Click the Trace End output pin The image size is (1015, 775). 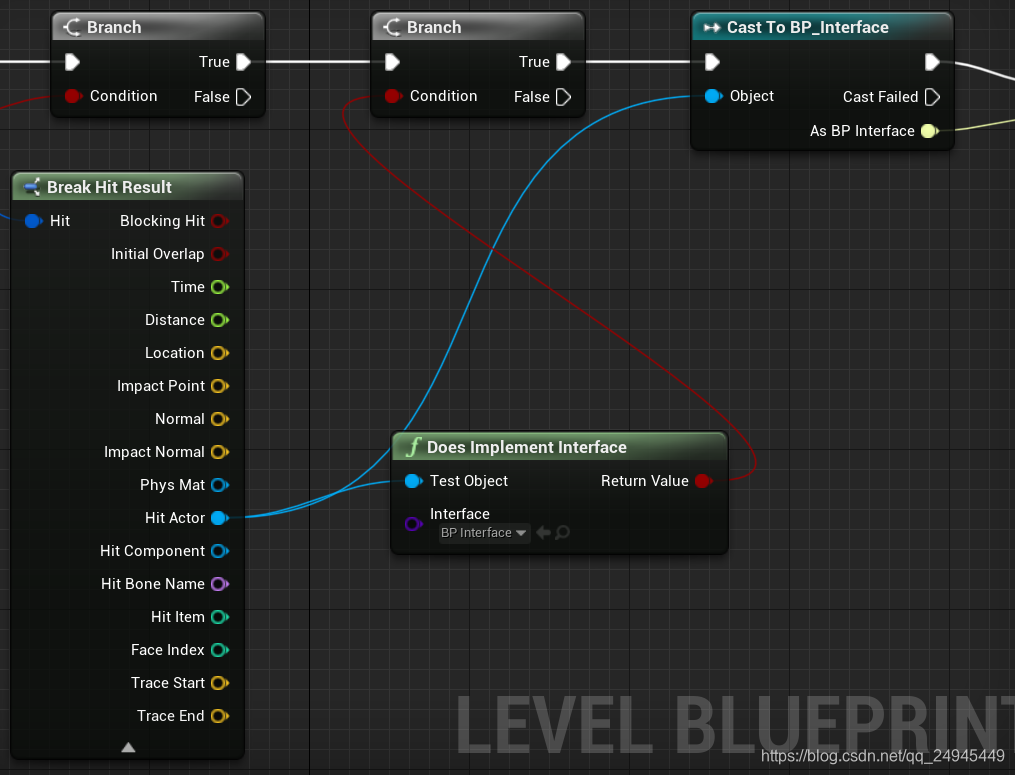[219, 716]
